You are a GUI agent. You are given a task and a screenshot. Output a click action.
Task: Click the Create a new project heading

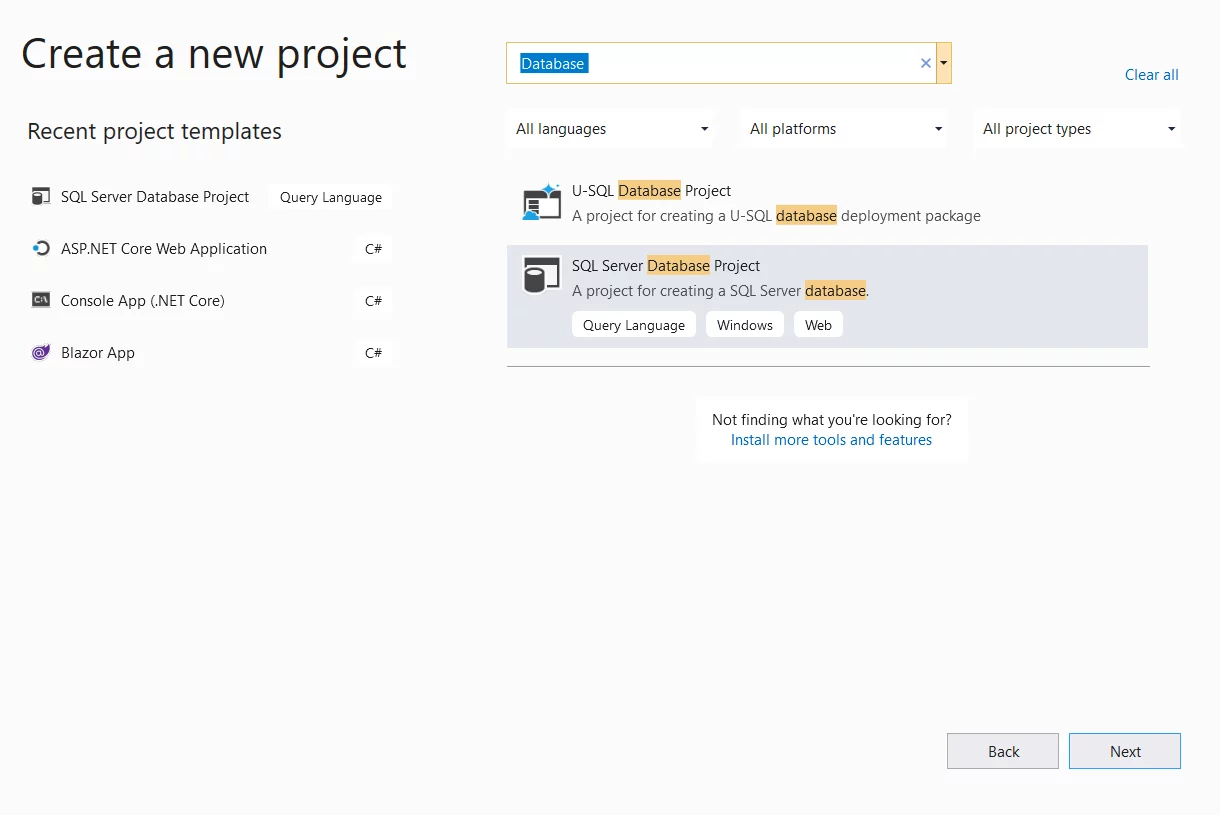pyautogui.click(x=214, y=54)
